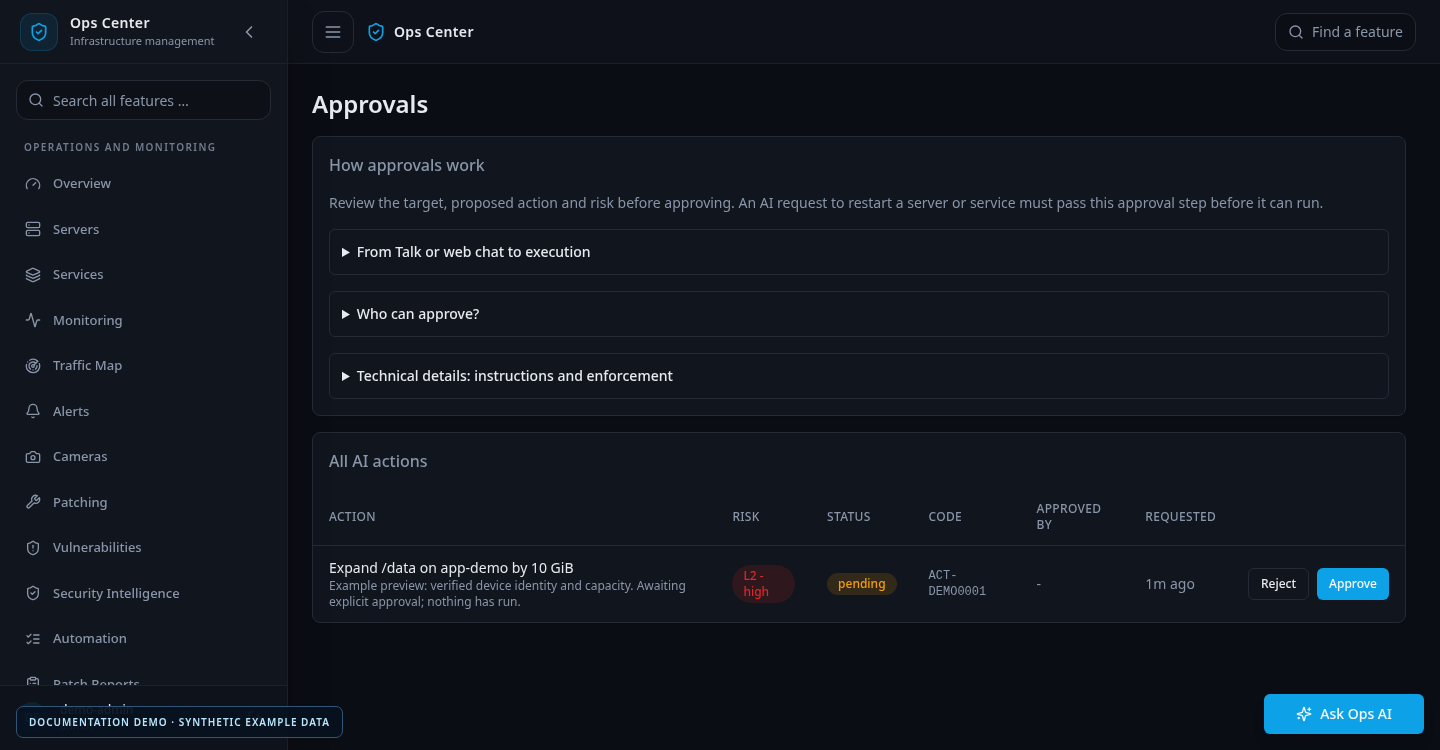Click the Servers stack icon
The width and height of the screenshot is (1440, 750).
[33, 229]
